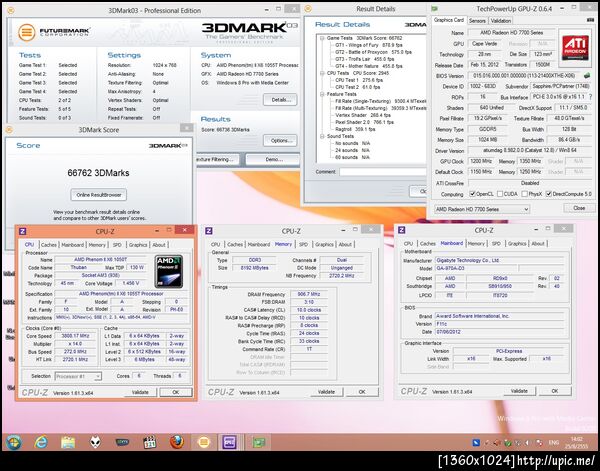Click the volume speaker icon in the tray

pos(527,443)
